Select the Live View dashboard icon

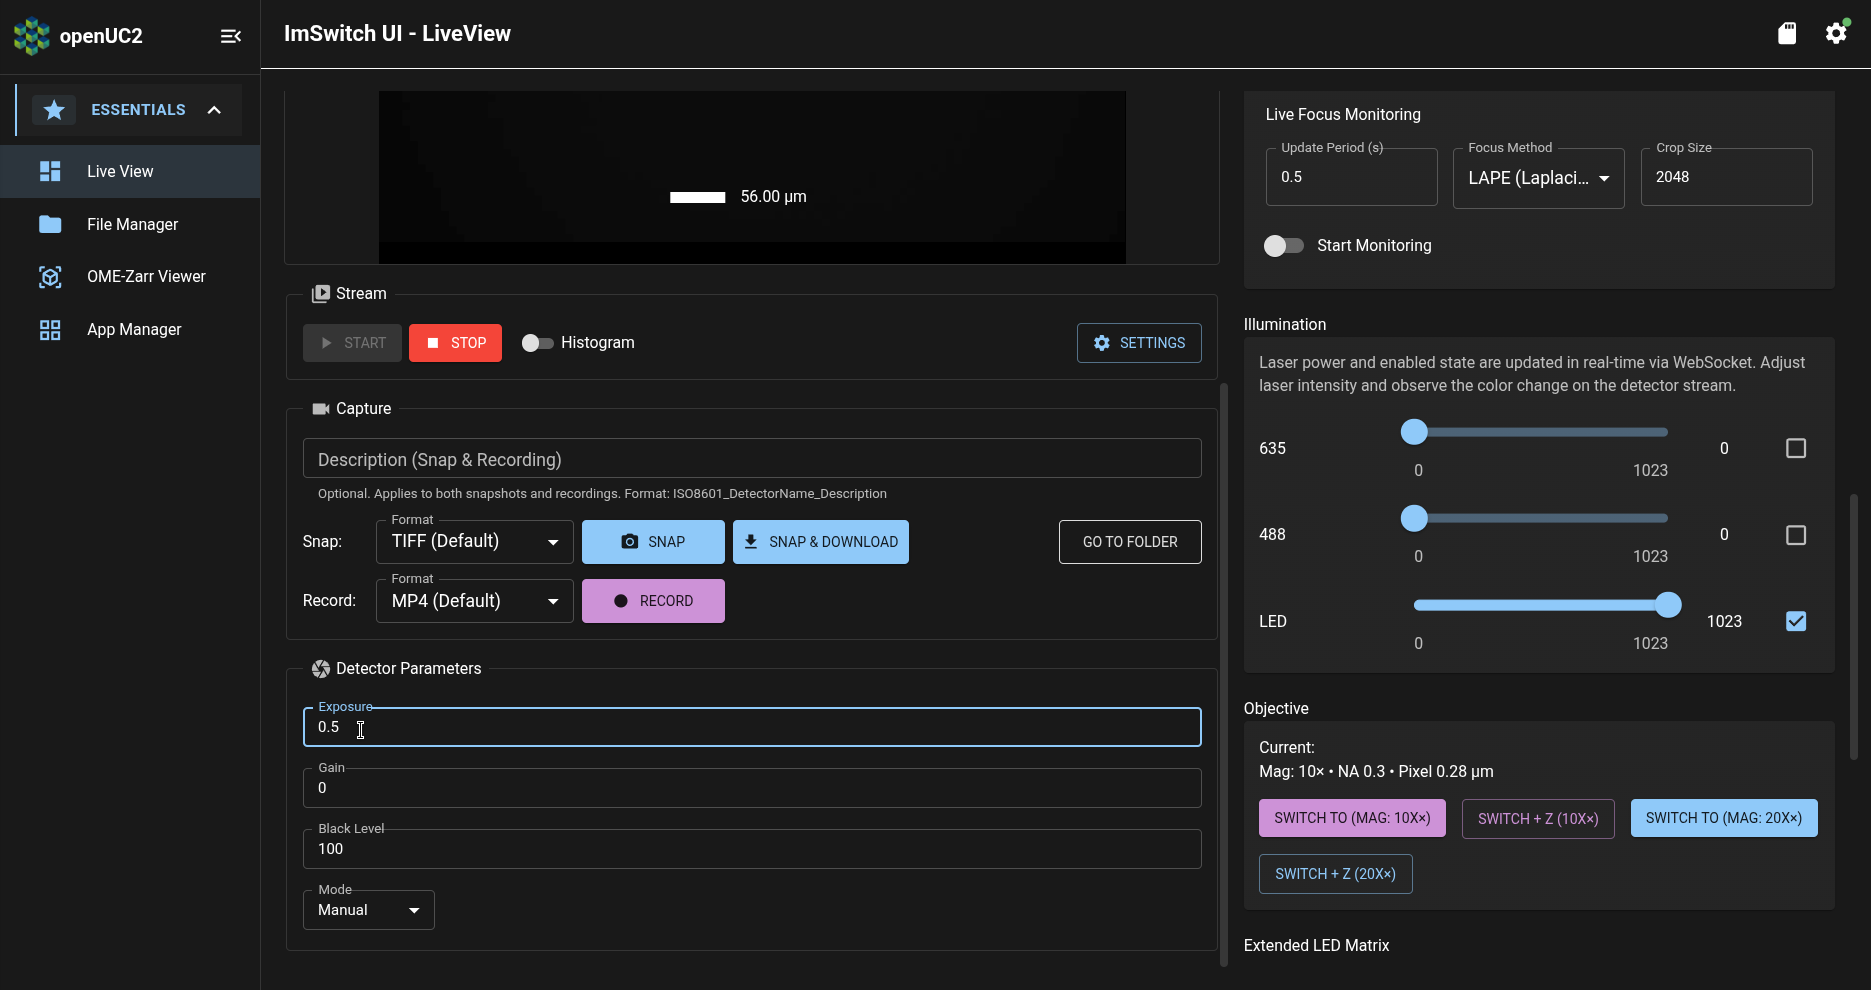point(50,171)
